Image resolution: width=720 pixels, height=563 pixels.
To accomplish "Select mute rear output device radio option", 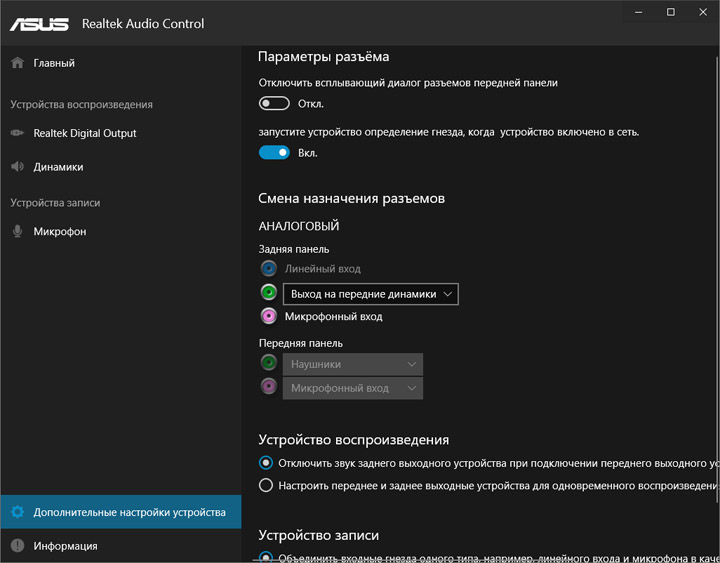I will pyautogui.click(x=266, y=462).
